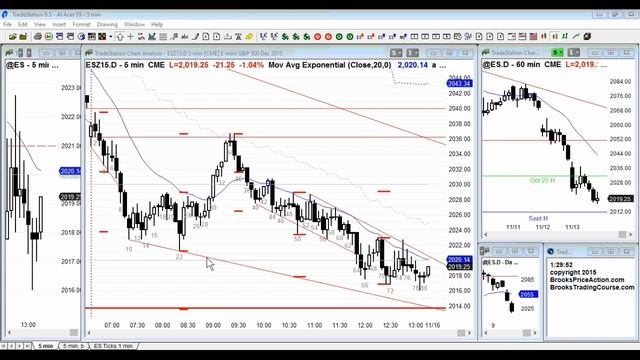Click the green up-down arrows icon

pos(565,37)
